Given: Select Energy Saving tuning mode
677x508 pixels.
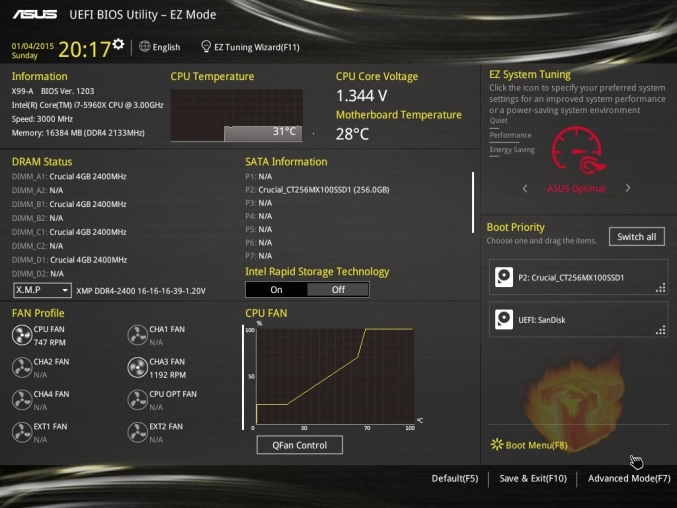Looking at the screenshot, I should (512, 150).
